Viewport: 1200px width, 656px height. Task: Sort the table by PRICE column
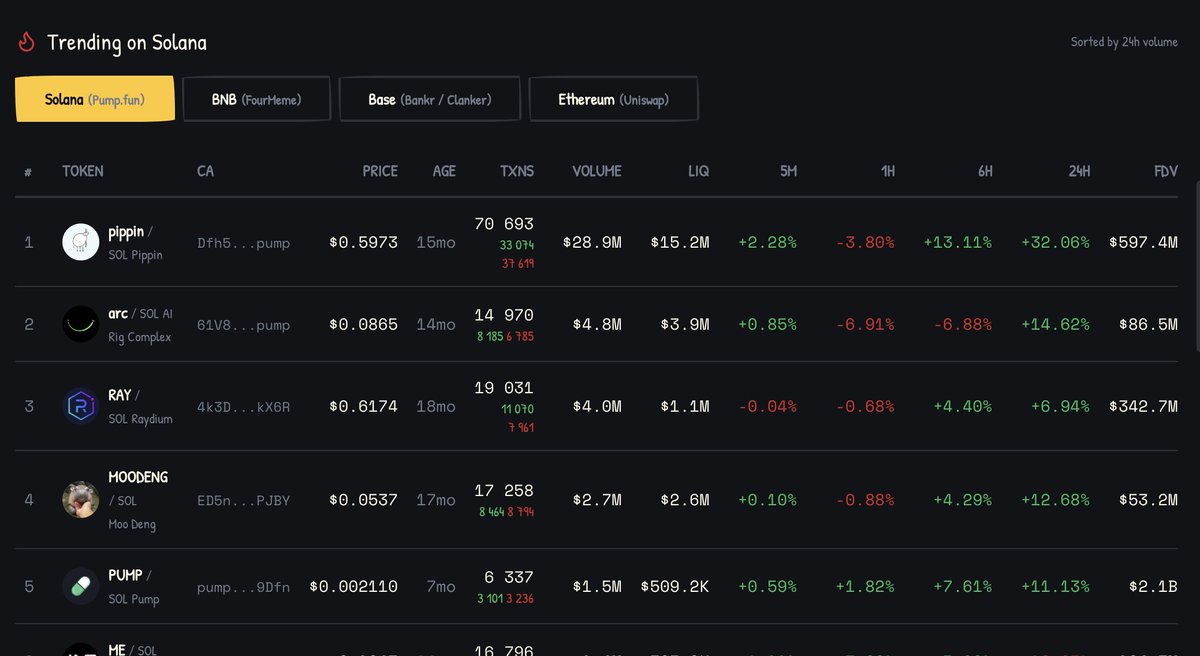380,171
